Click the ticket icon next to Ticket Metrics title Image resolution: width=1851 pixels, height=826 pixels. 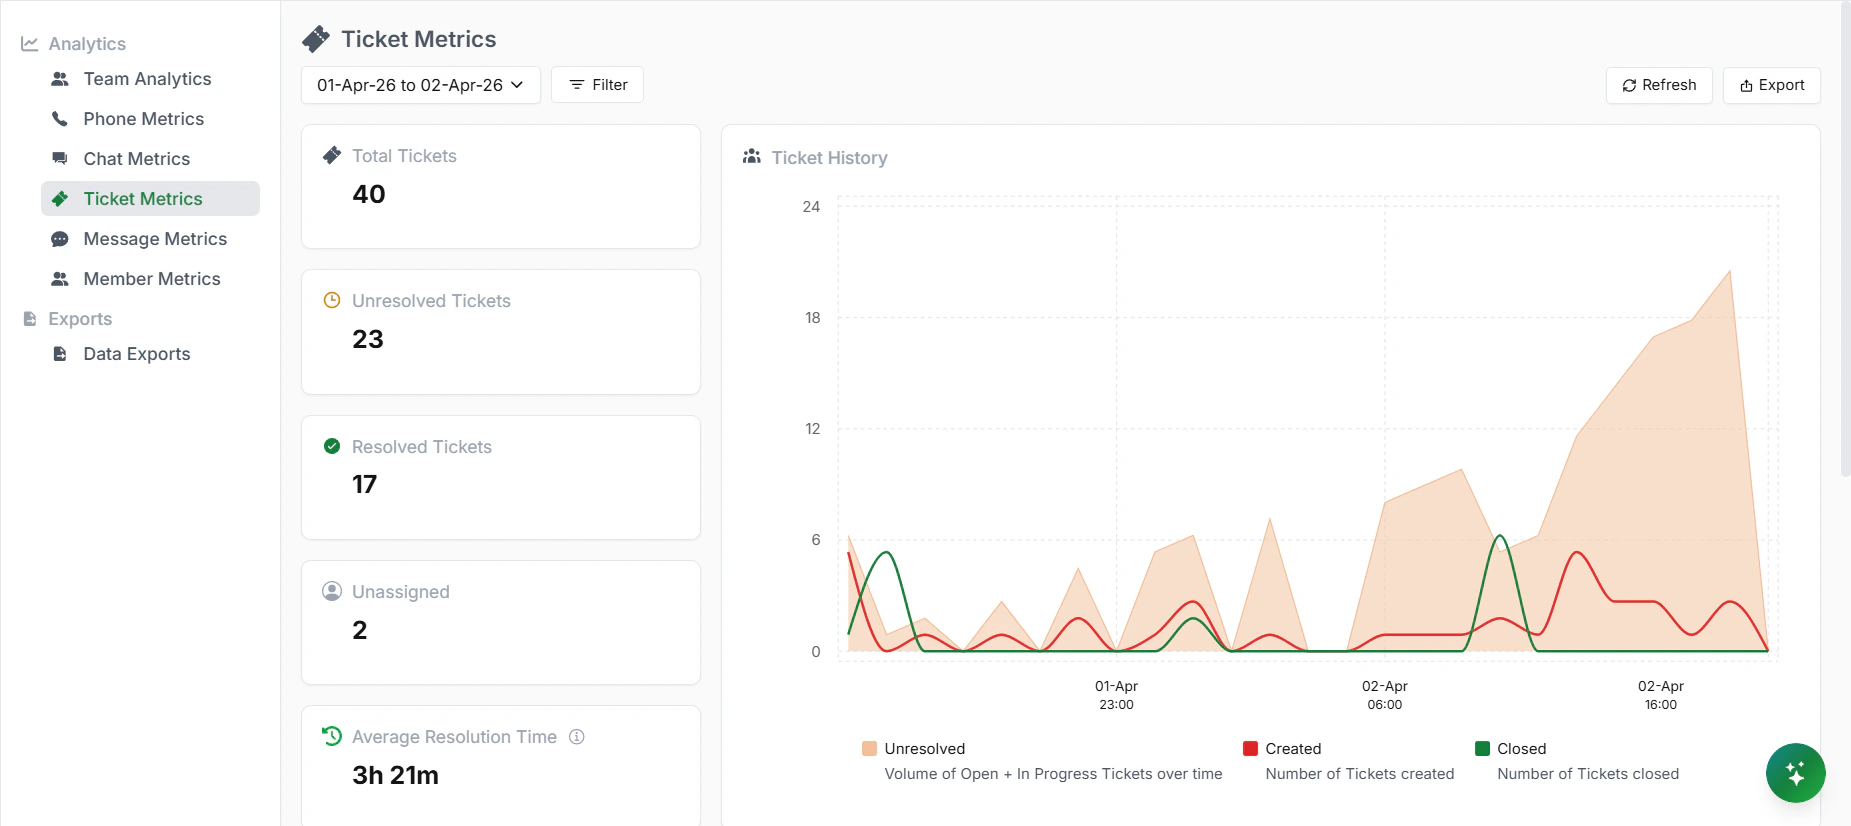tap(316, 39)
